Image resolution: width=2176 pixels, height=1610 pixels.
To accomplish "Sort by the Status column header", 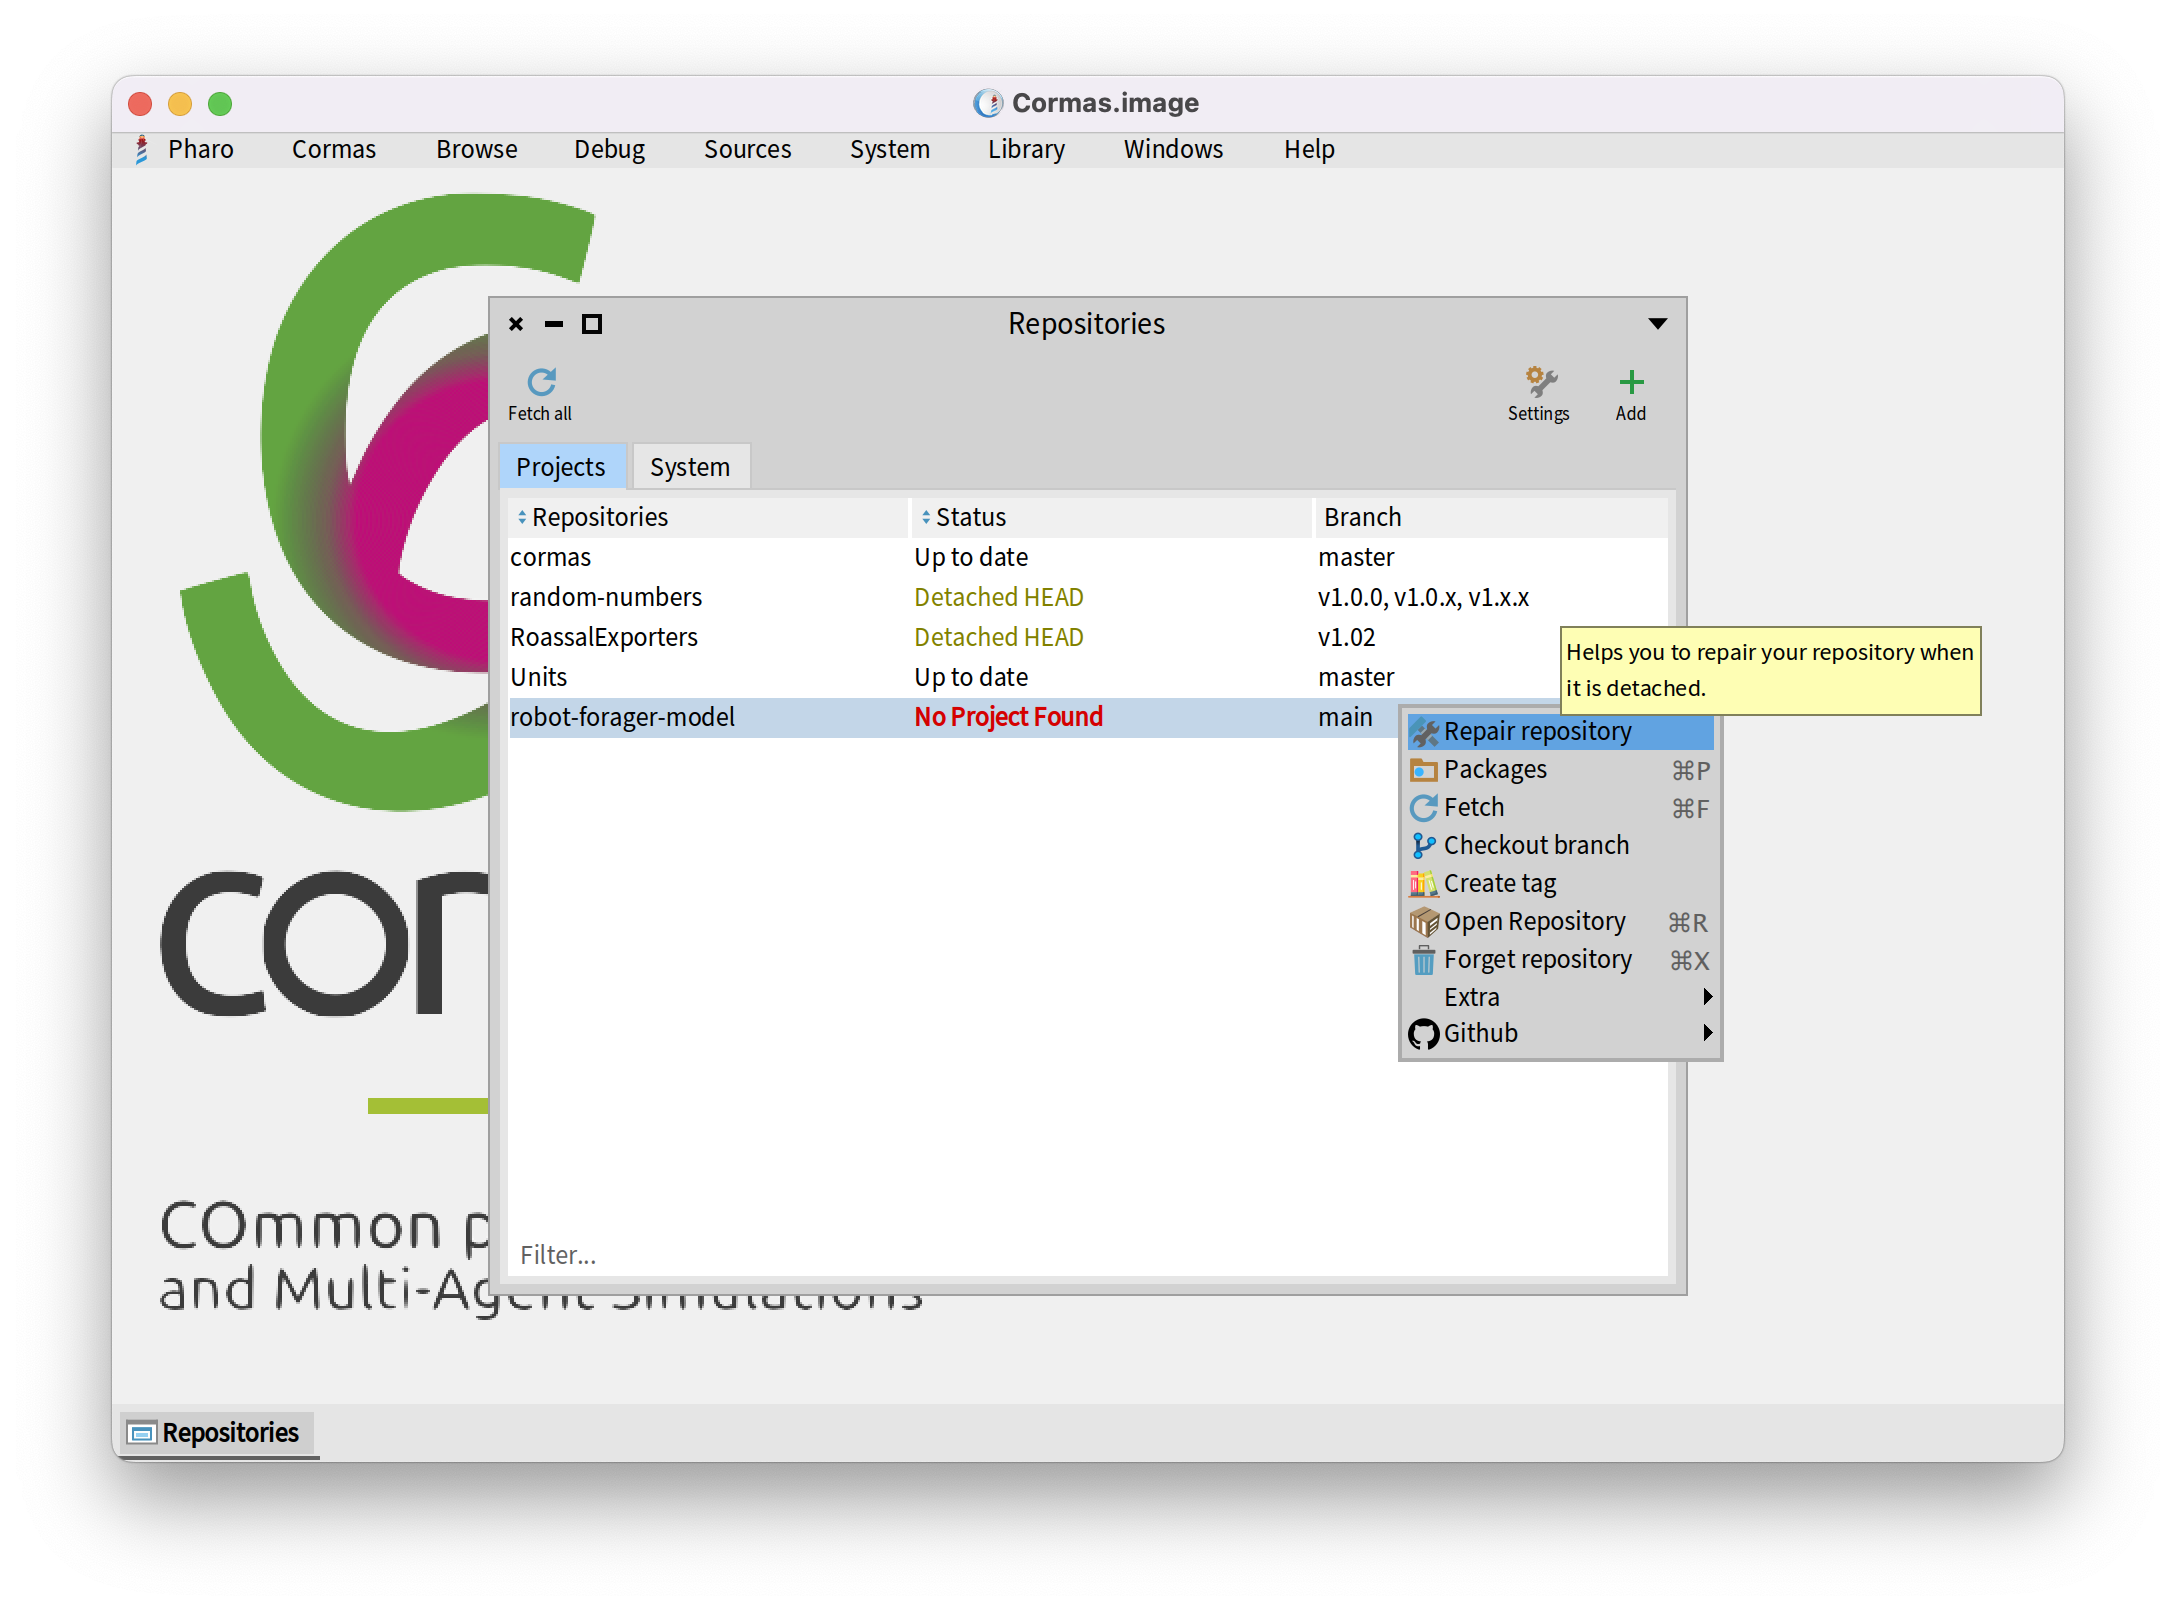I will pos(970,518).
